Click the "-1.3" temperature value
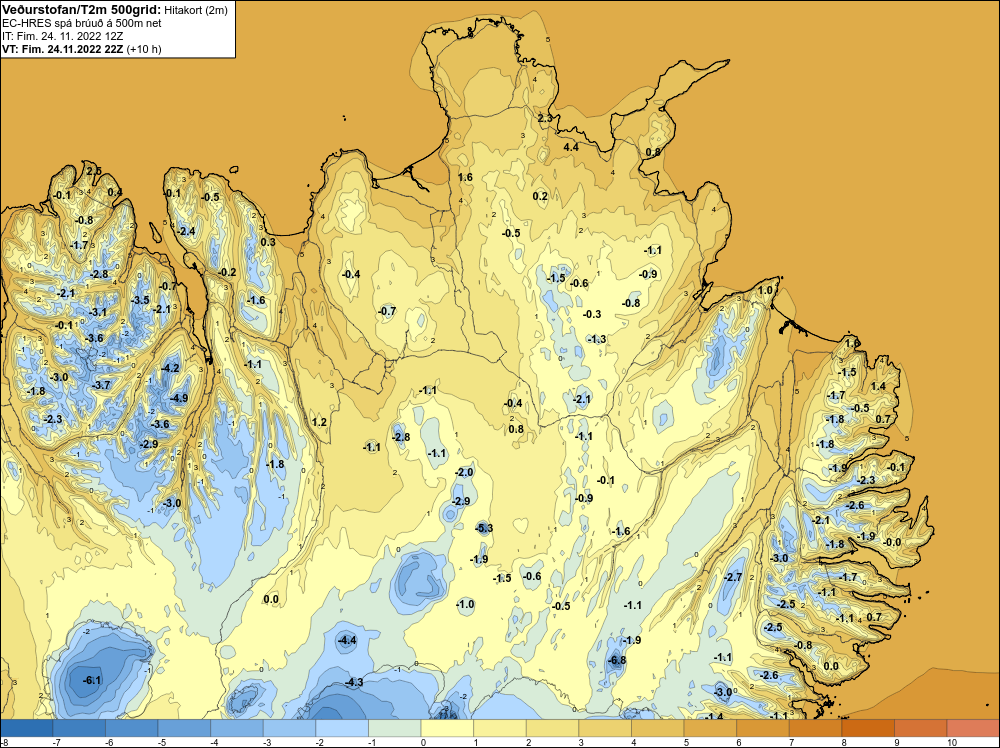The height and width of the screenshot is (748, 1000). pos(597,339)
